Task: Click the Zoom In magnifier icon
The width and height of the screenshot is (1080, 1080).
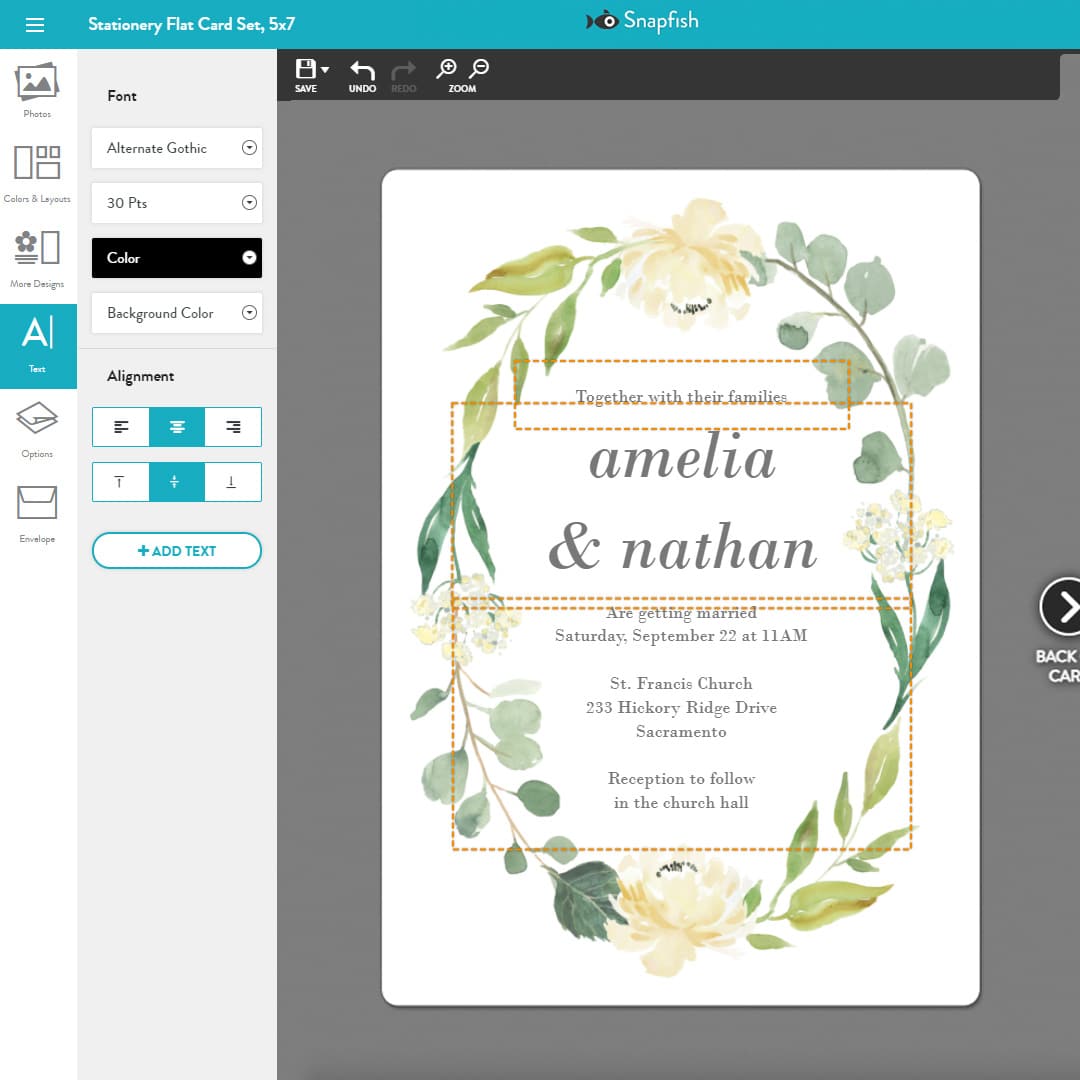Action: tap(447, 68)
